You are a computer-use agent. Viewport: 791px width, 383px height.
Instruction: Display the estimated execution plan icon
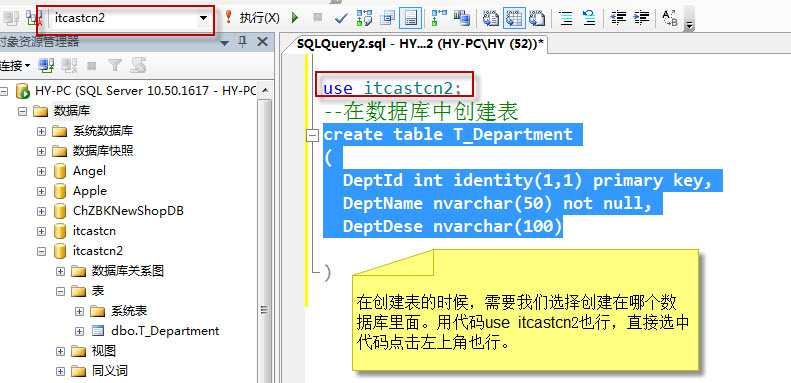tap(364, 18)
